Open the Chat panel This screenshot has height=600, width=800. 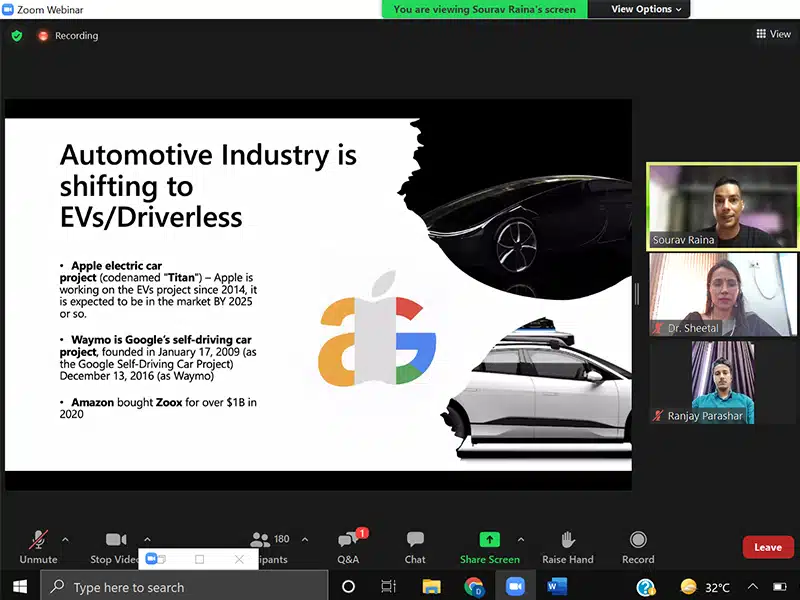[415, 541]
